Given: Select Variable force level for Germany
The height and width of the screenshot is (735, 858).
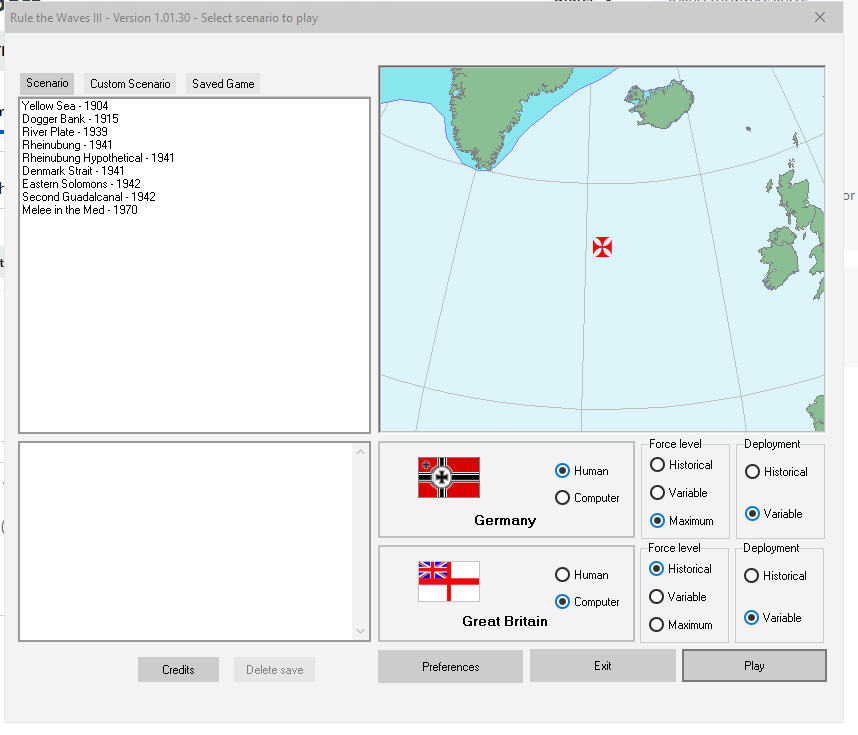Looking at the screenshot, I should [x=679, y=493].
